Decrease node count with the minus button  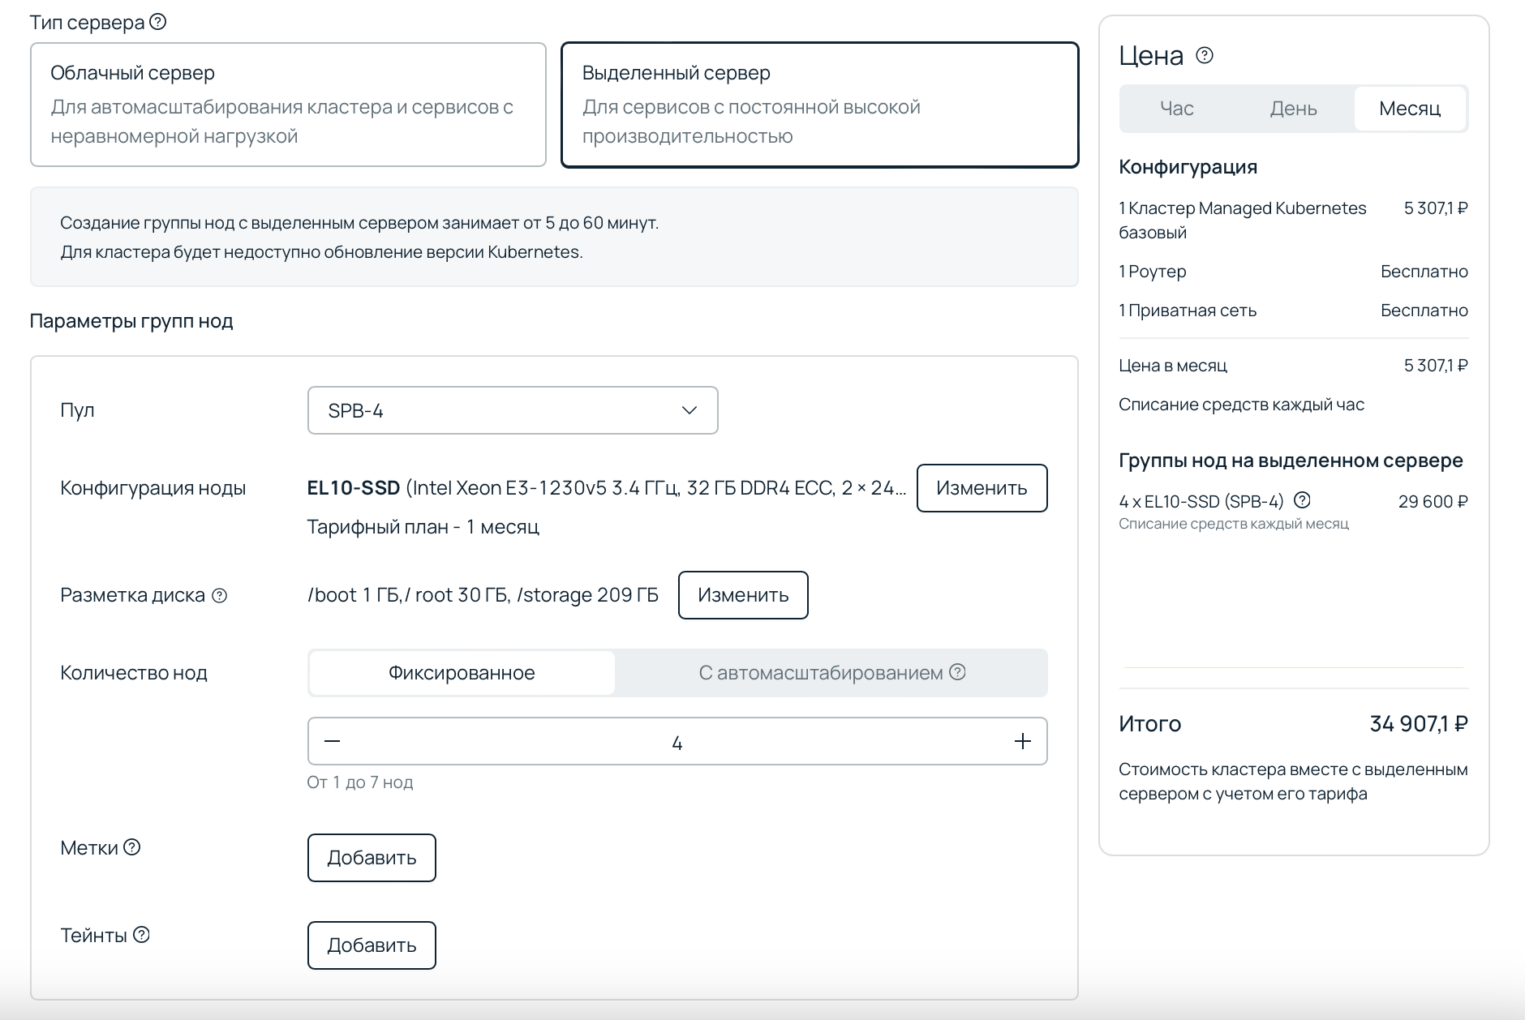tap(334, 741)
